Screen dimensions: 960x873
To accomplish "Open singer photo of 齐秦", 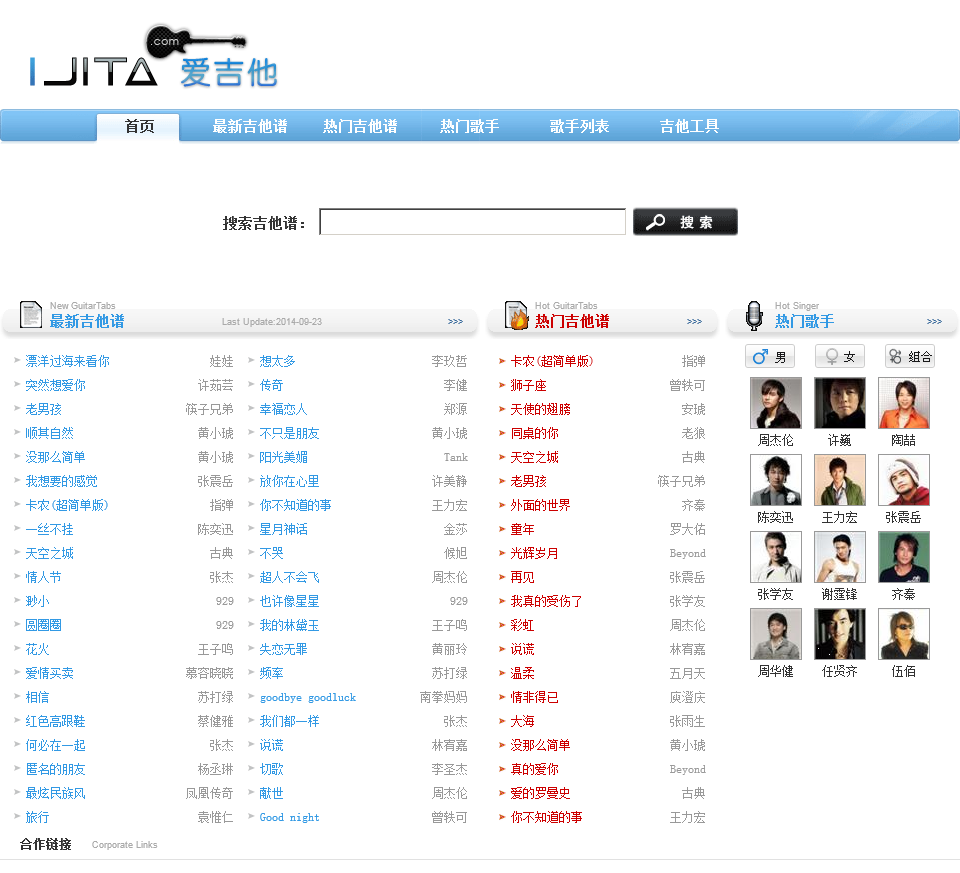I will pos(904,557).
